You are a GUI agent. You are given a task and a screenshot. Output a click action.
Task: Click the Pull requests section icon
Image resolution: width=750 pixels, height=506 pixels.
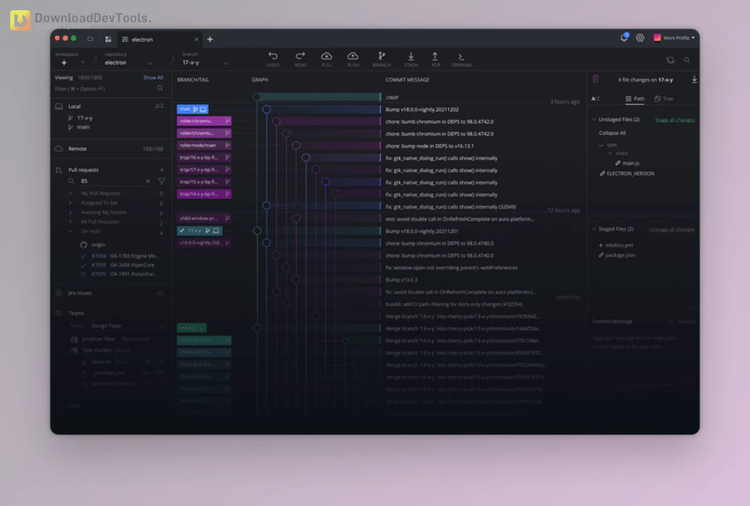tap(58, 170)
